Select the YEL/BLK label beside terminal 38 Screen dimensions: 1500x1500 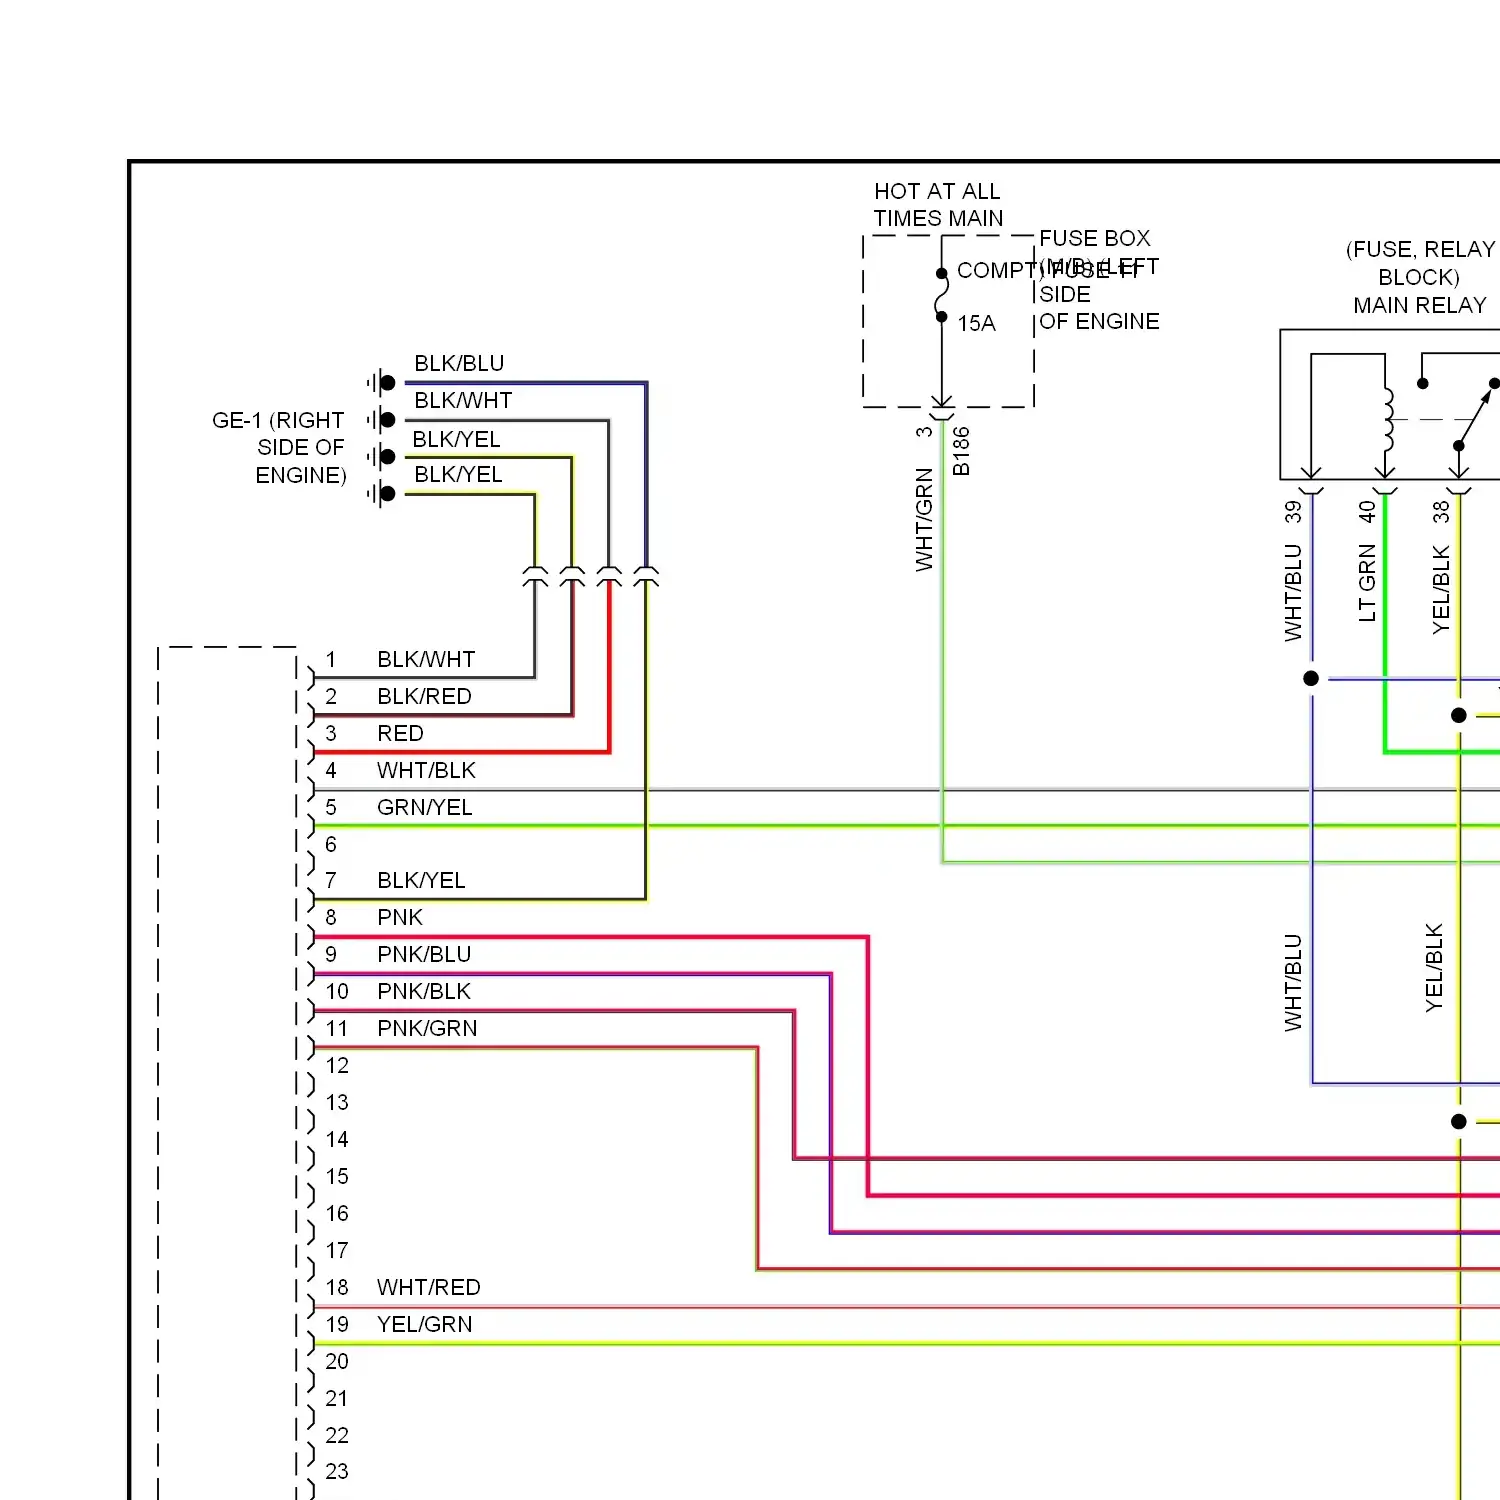pos(1440,590)
